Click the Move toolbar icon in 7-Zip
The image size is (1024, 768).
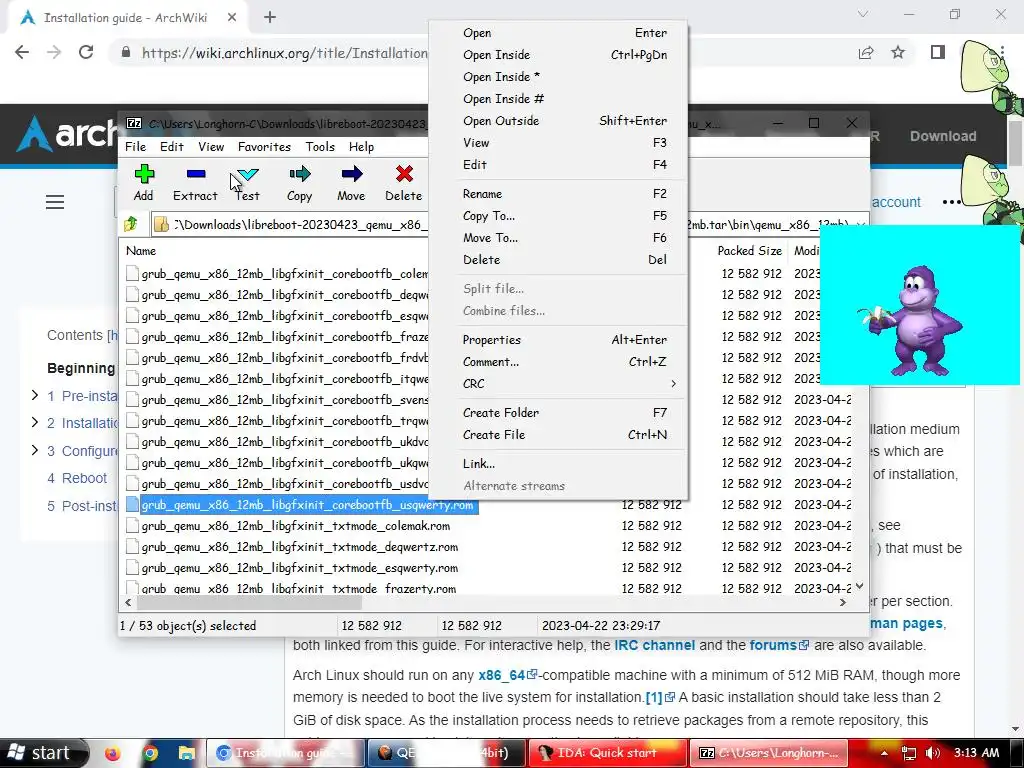click(x=351, y=174)
